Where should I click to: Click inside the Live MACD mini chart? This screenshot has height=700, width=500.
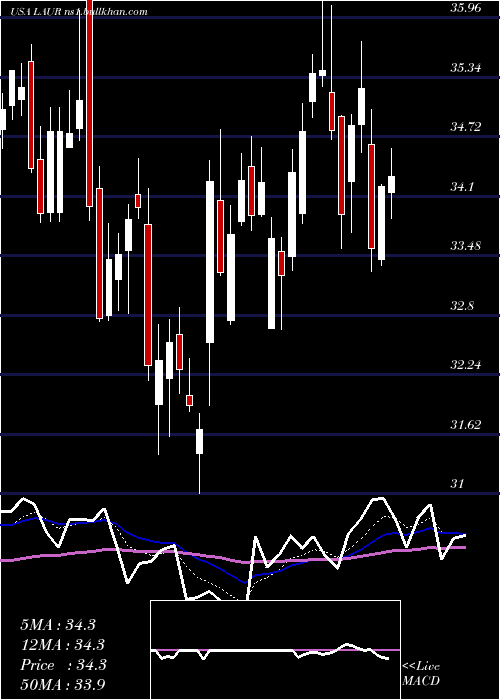pyautogui.click(x=275, y=650)
